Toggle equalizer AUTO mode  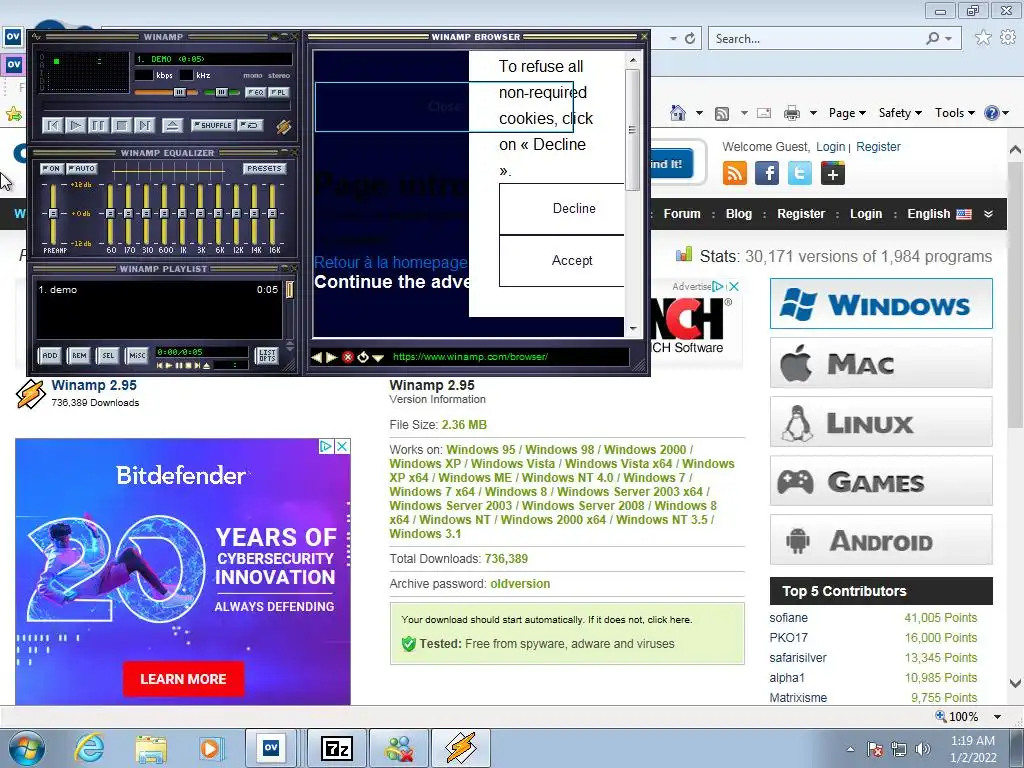[x=82, y=168]
